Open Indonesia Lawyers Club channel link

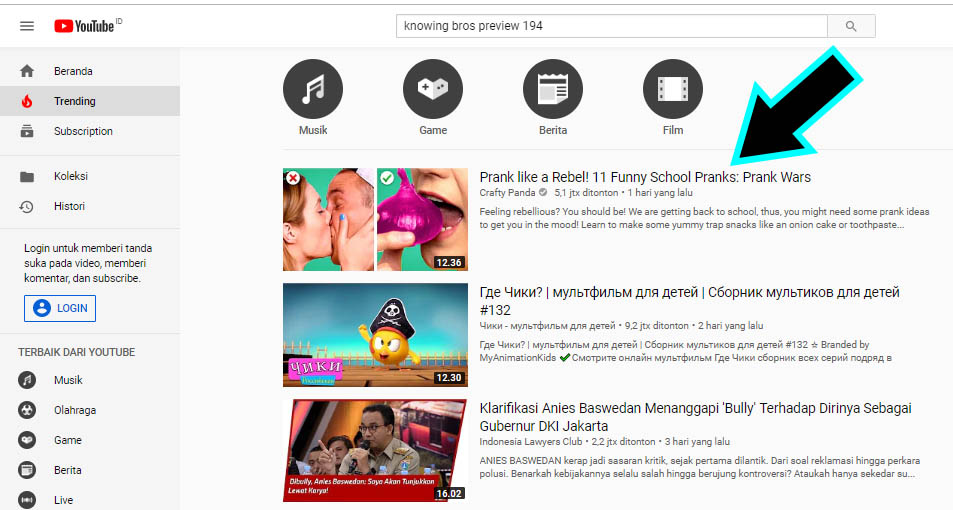tap(531, 442)
